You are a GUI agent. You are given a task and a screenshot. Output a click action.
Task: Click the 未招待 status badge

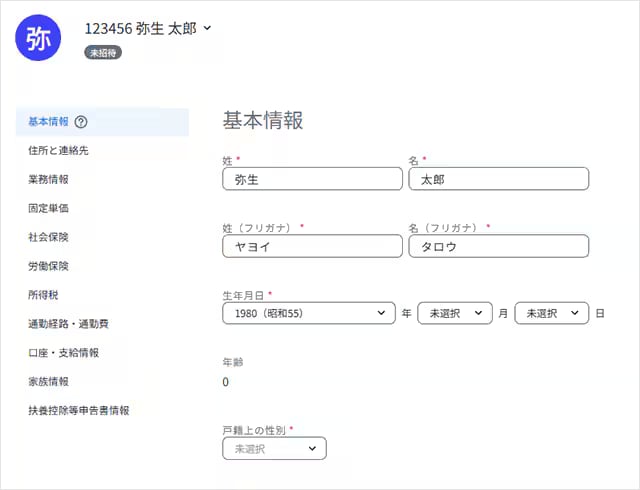pyautogui.click(x=103, y=52)
